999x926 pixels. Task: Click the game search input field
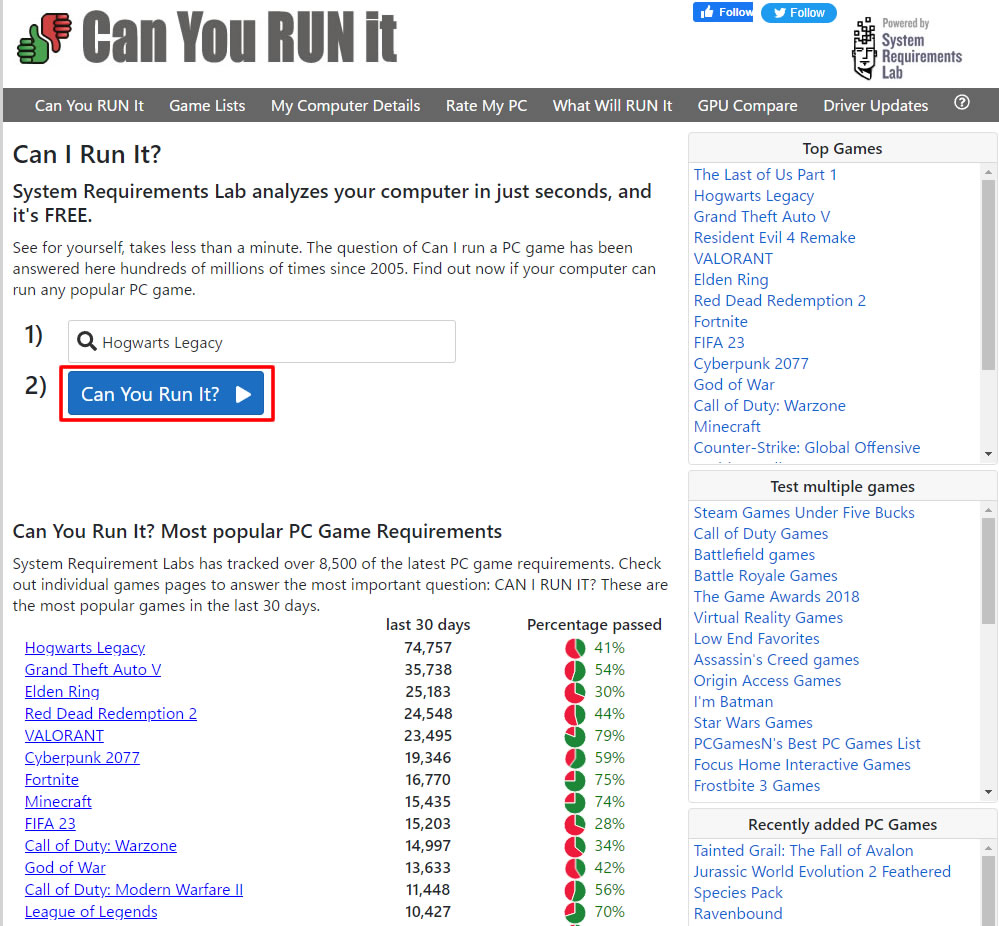pos(262,342)
